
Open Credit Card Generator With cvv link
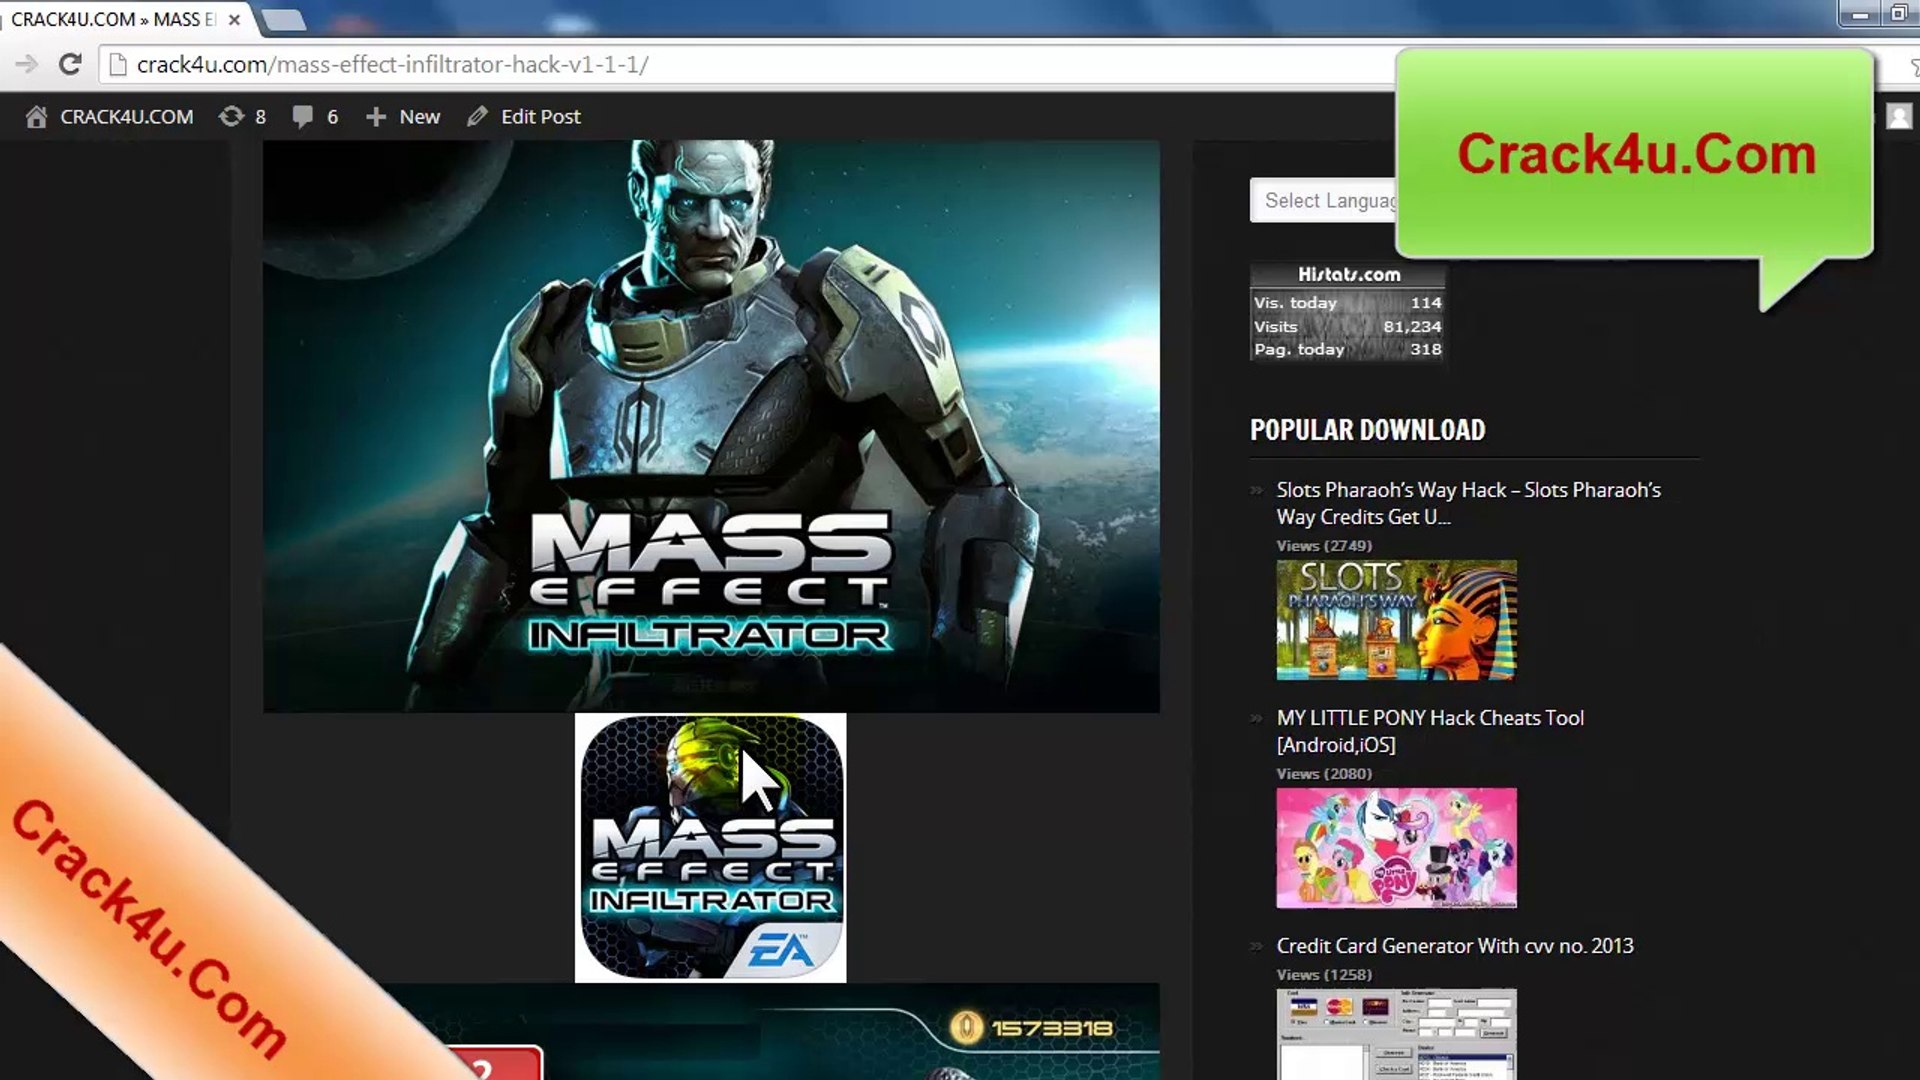pyautogui.click(x=1454, y=946)
